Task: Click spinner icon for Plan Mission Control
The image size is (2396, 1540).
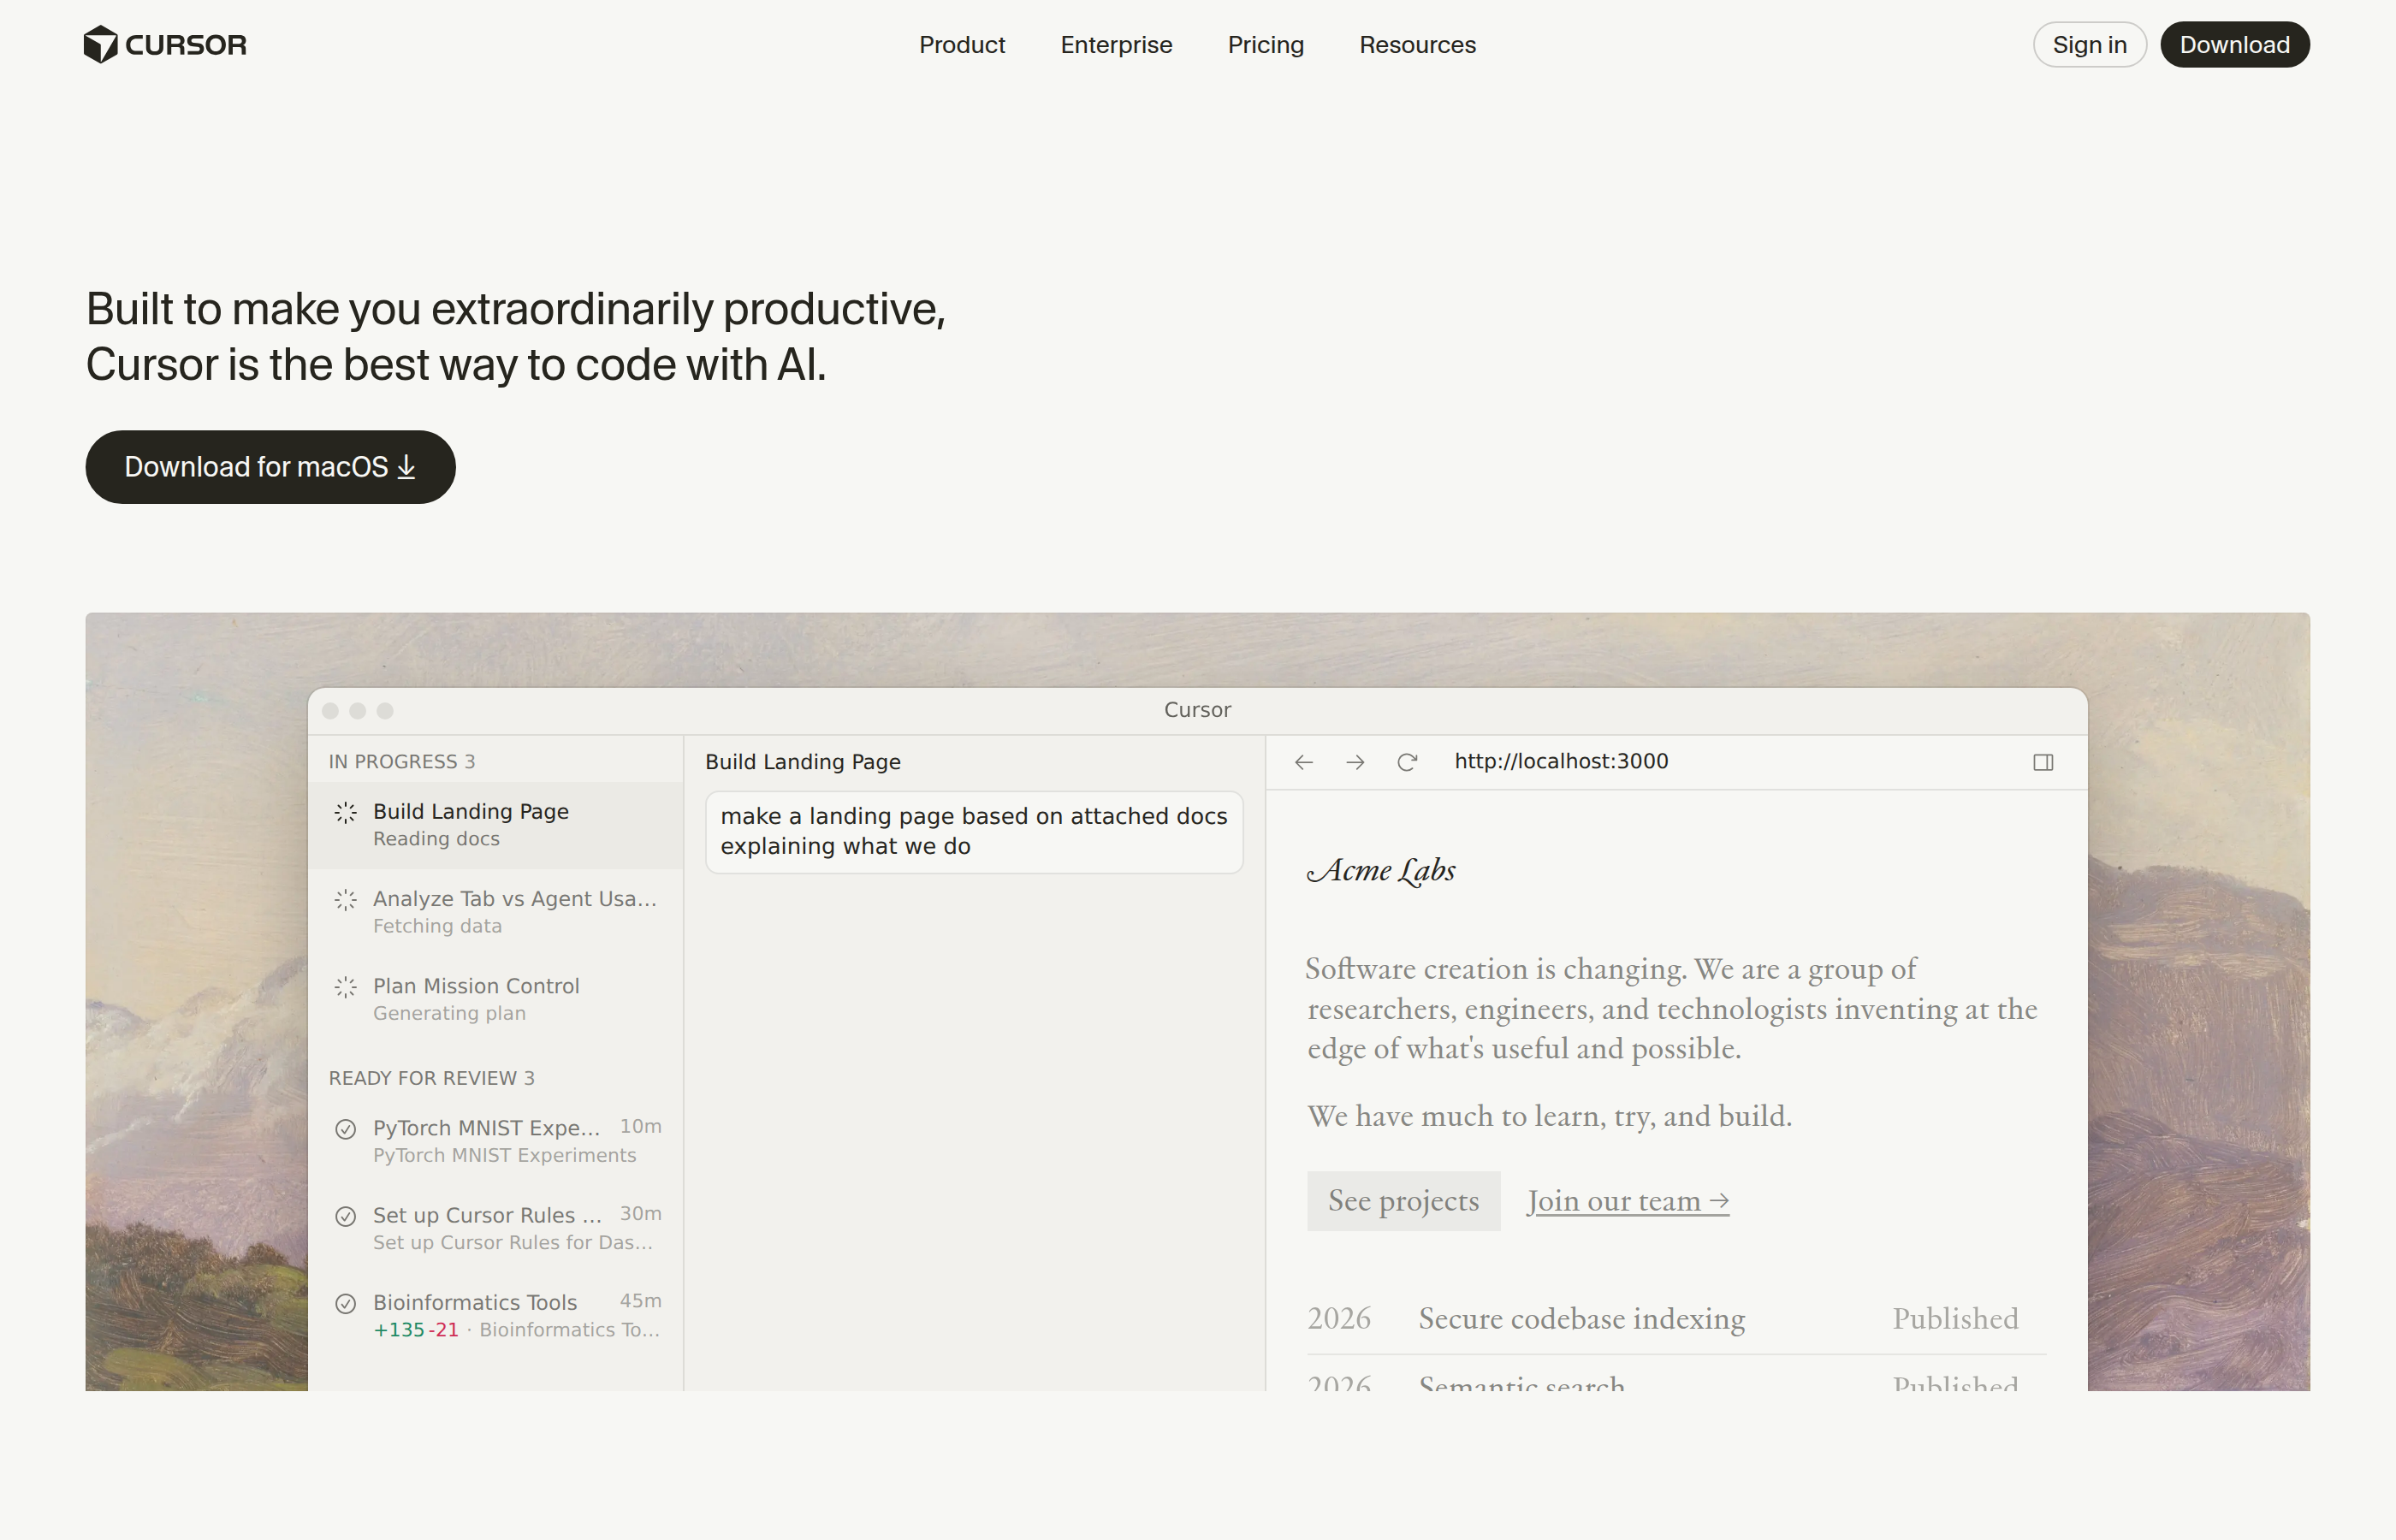Action: (345, 987)
